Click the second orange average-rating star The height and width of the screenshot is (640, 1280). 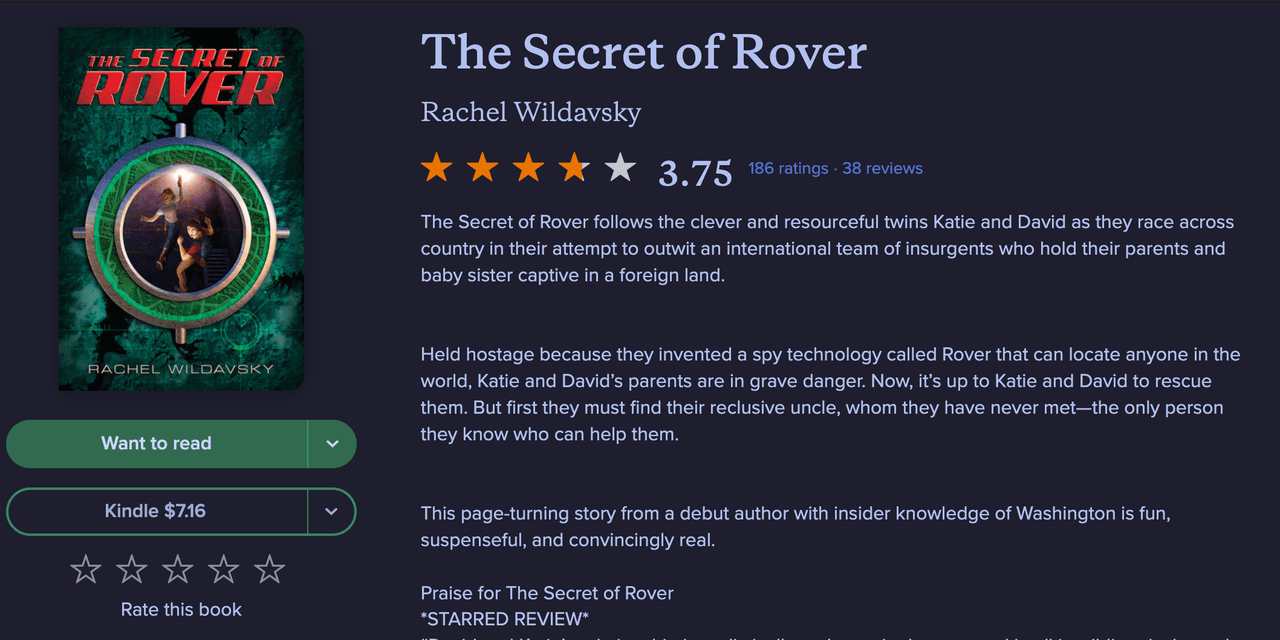pos(482,168)
